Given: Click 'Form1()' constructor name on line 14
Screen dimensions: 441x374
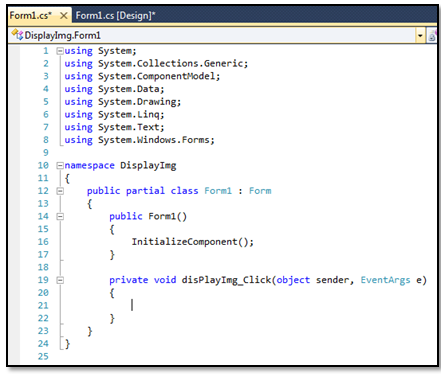Looking at the screenshot, I should 167,216.
